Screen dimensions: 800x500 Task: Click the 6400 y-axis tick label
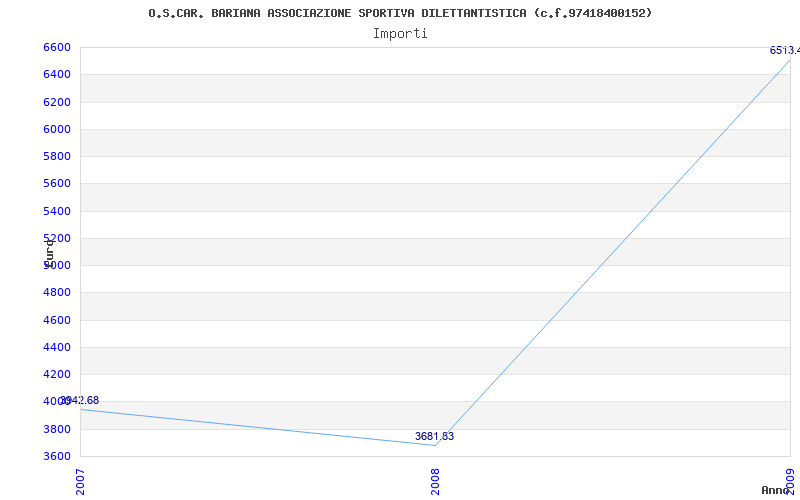[57, 75]
